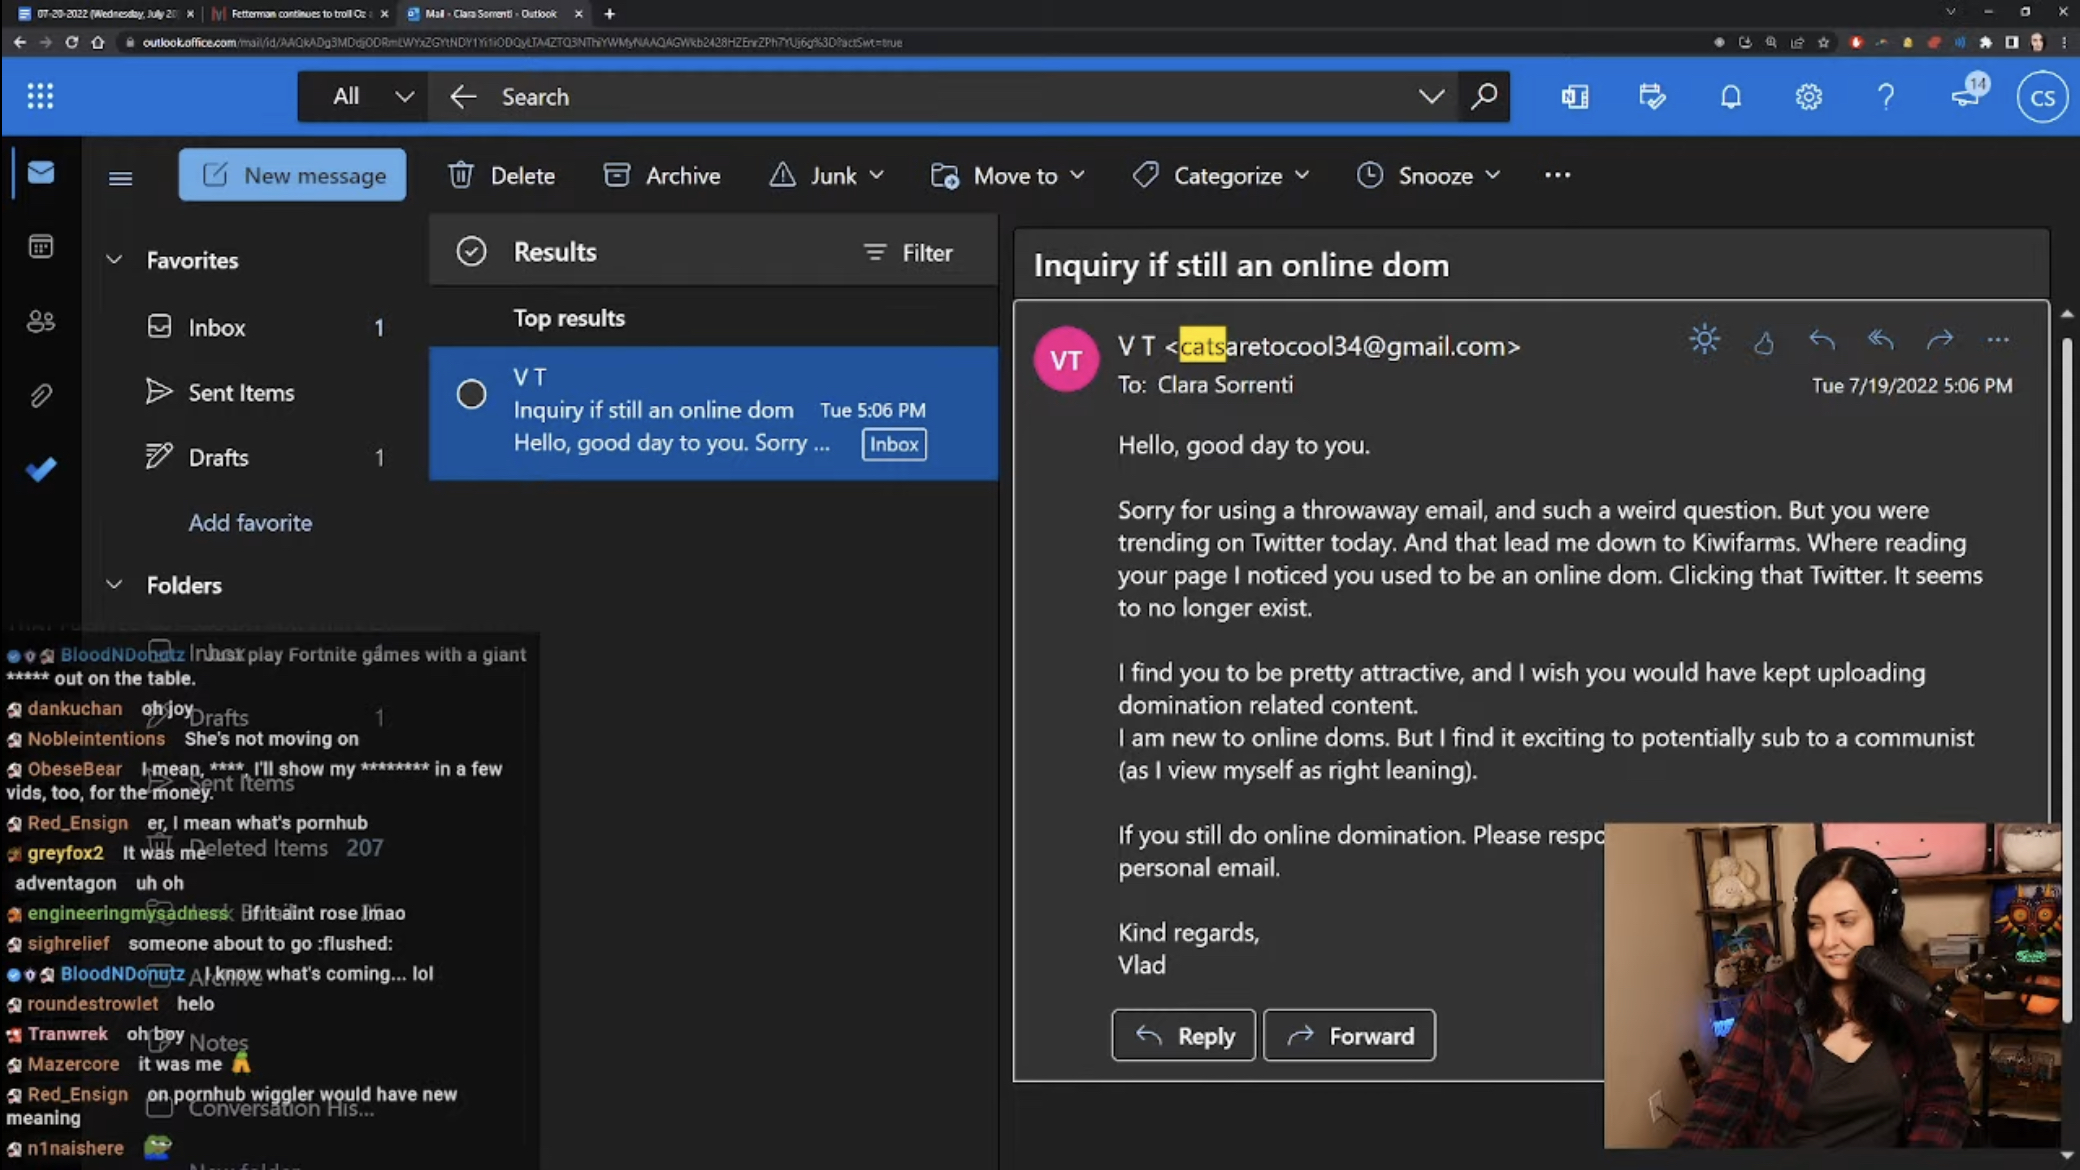Open a new browser tab
The height and width of the screenshot is (1170, 2080).
click(609, 14)
